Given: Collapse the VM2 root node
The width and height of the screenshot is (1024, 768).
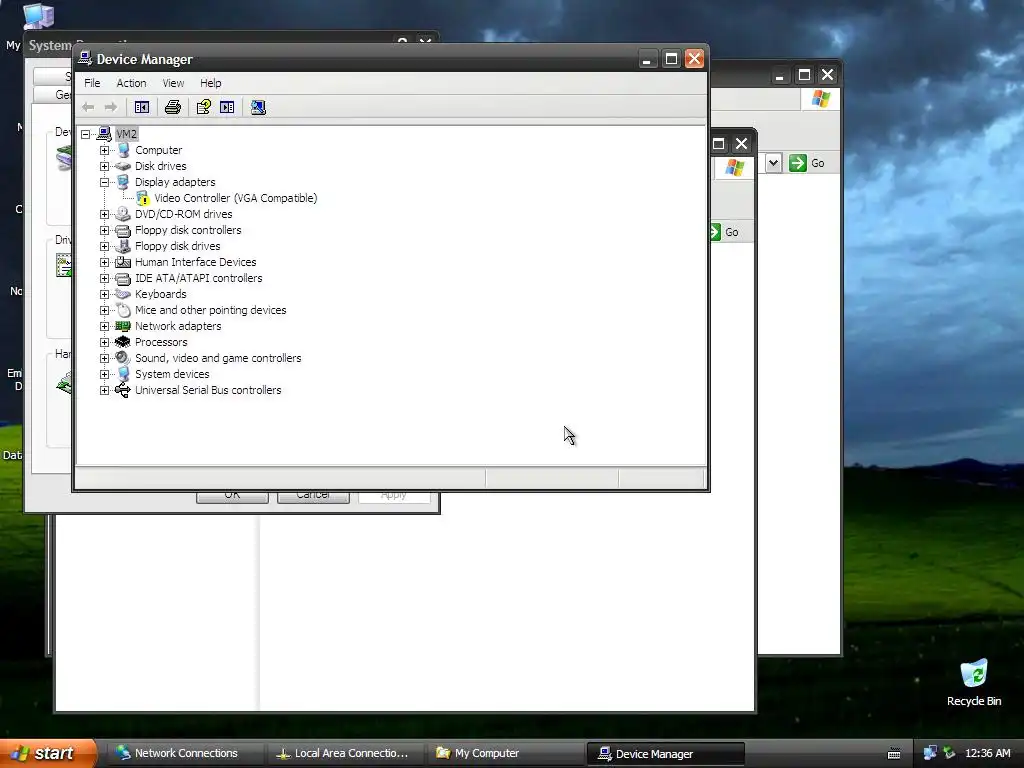Looking at the screenshot, I should [x=86, y=134].
